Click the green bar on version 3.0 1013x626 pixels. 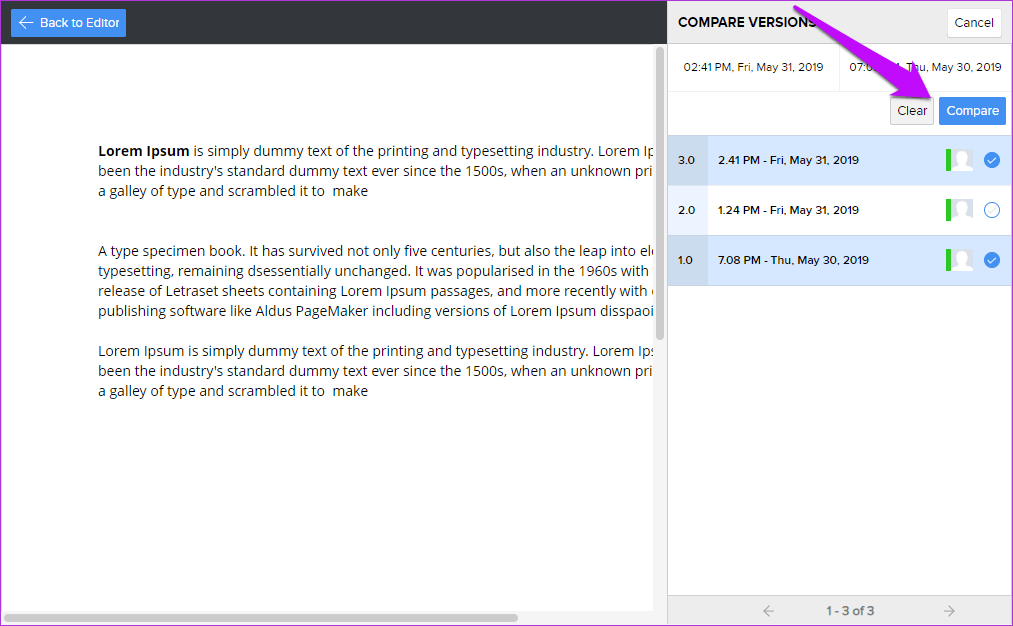pyautogui.click(x=948, y=160)
